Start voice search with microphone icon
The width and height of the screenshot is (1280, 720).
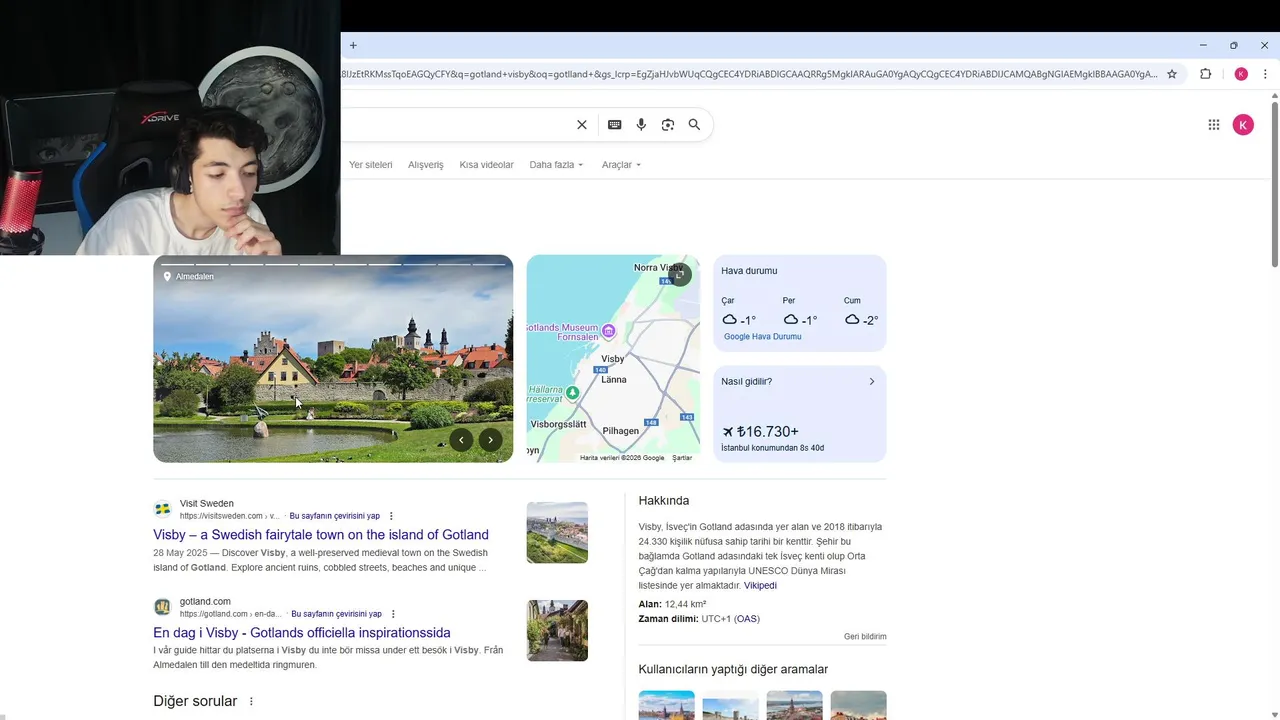coord(641,125)
